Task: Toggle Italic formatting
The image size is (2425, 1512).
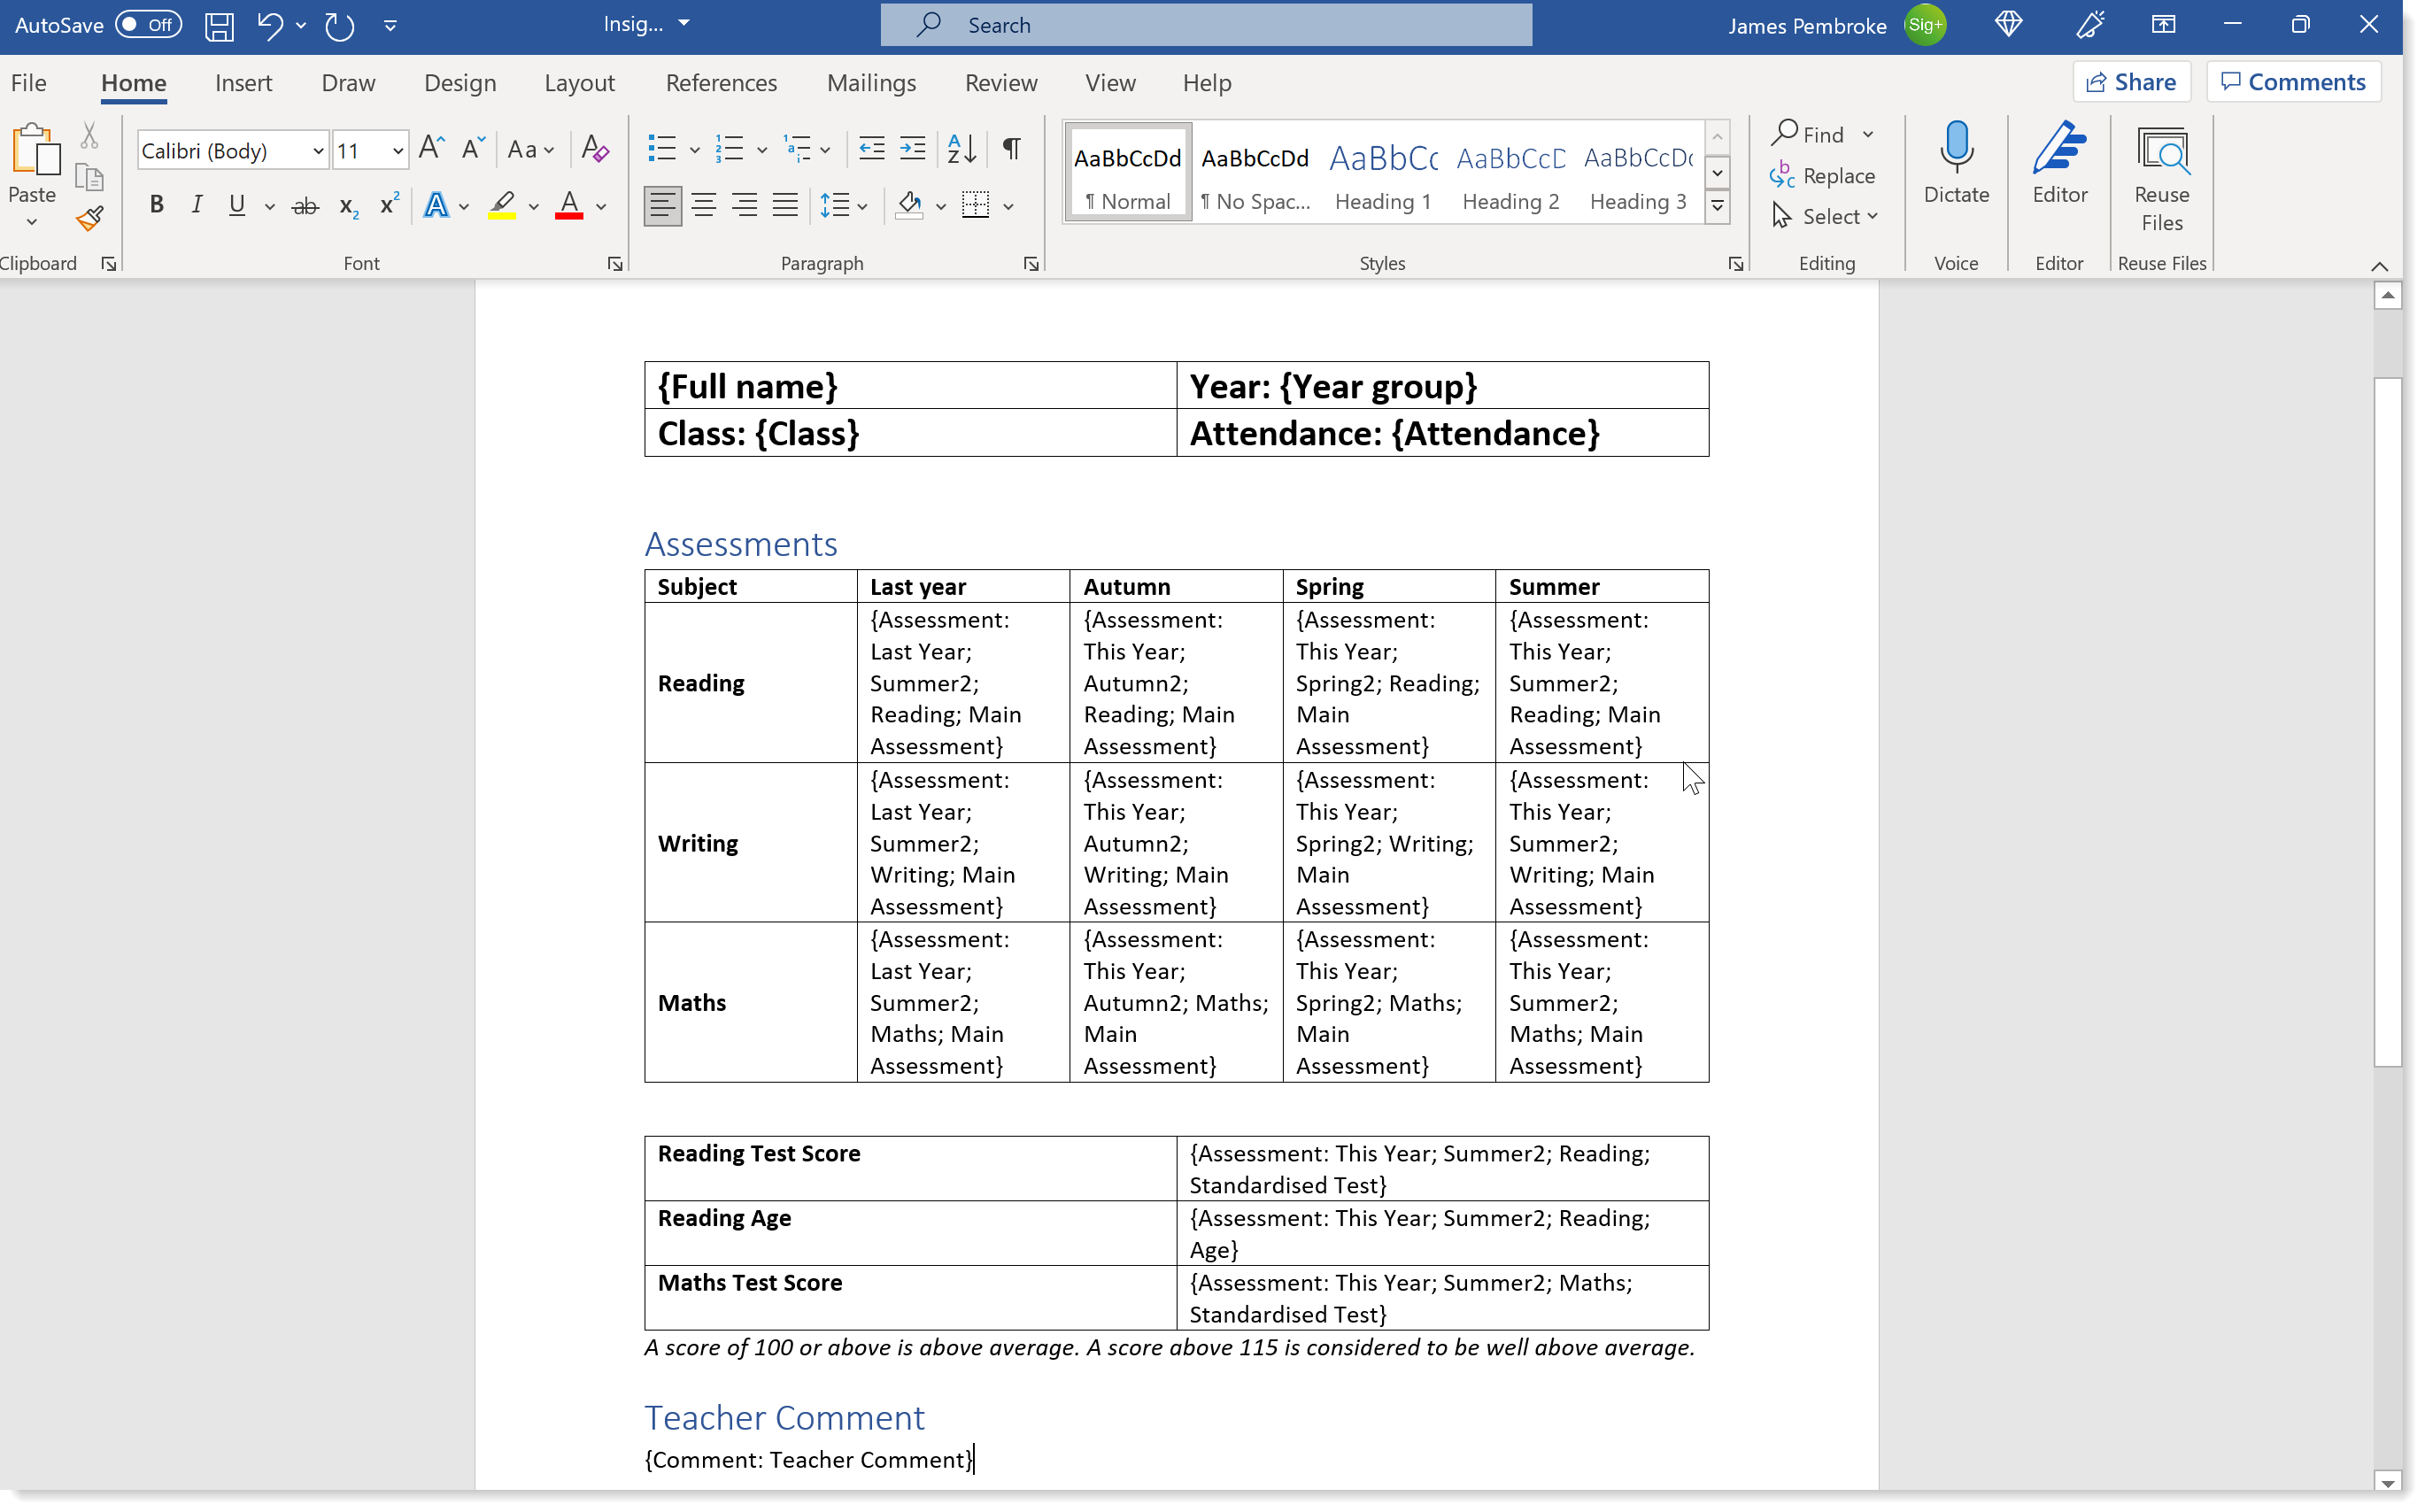Action: [x=197, y=206]
